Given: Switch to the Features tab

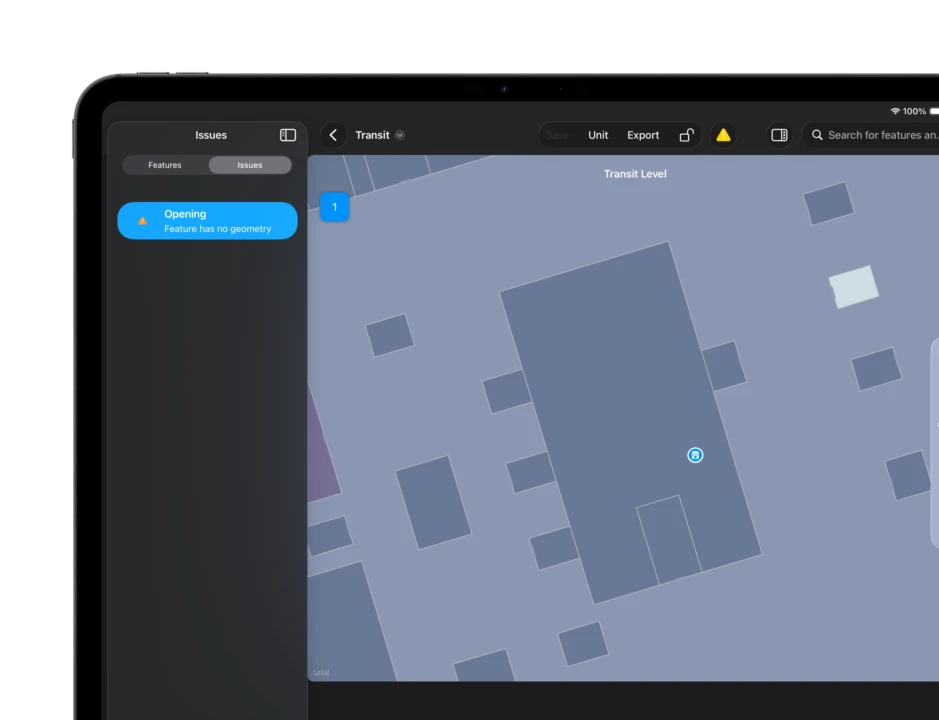Looking at the screenshot, I should [x=165, y=165].
